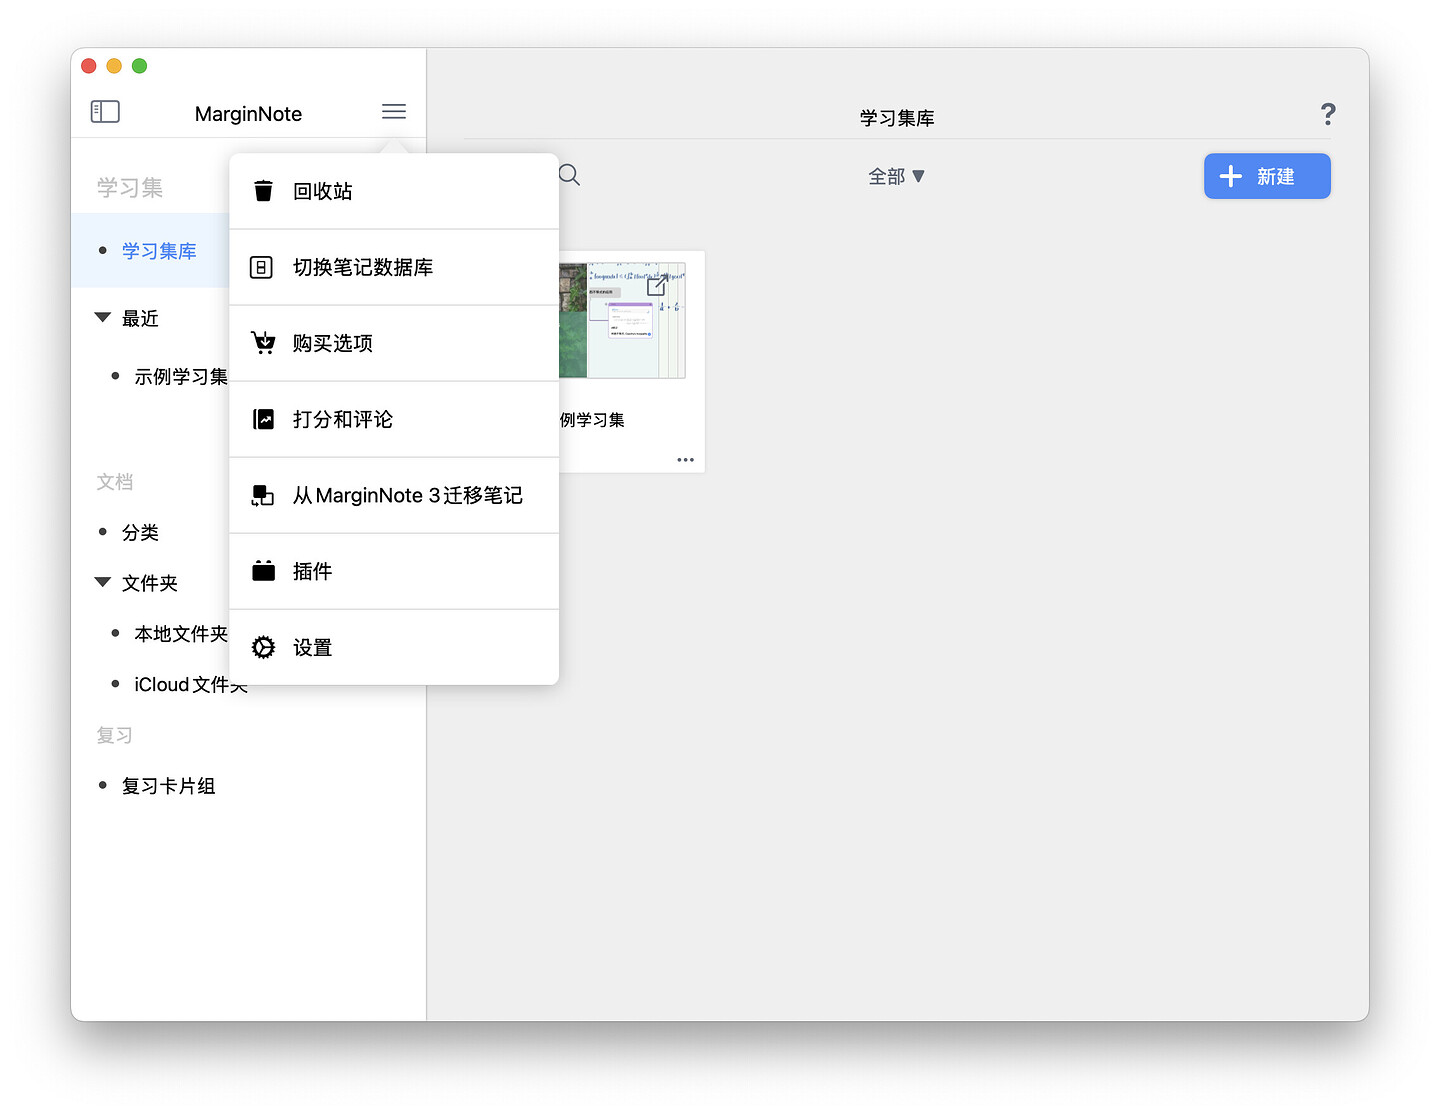Open the example study set thumbnail
The image size is (1440, 1115).
[x=622, y=321]
